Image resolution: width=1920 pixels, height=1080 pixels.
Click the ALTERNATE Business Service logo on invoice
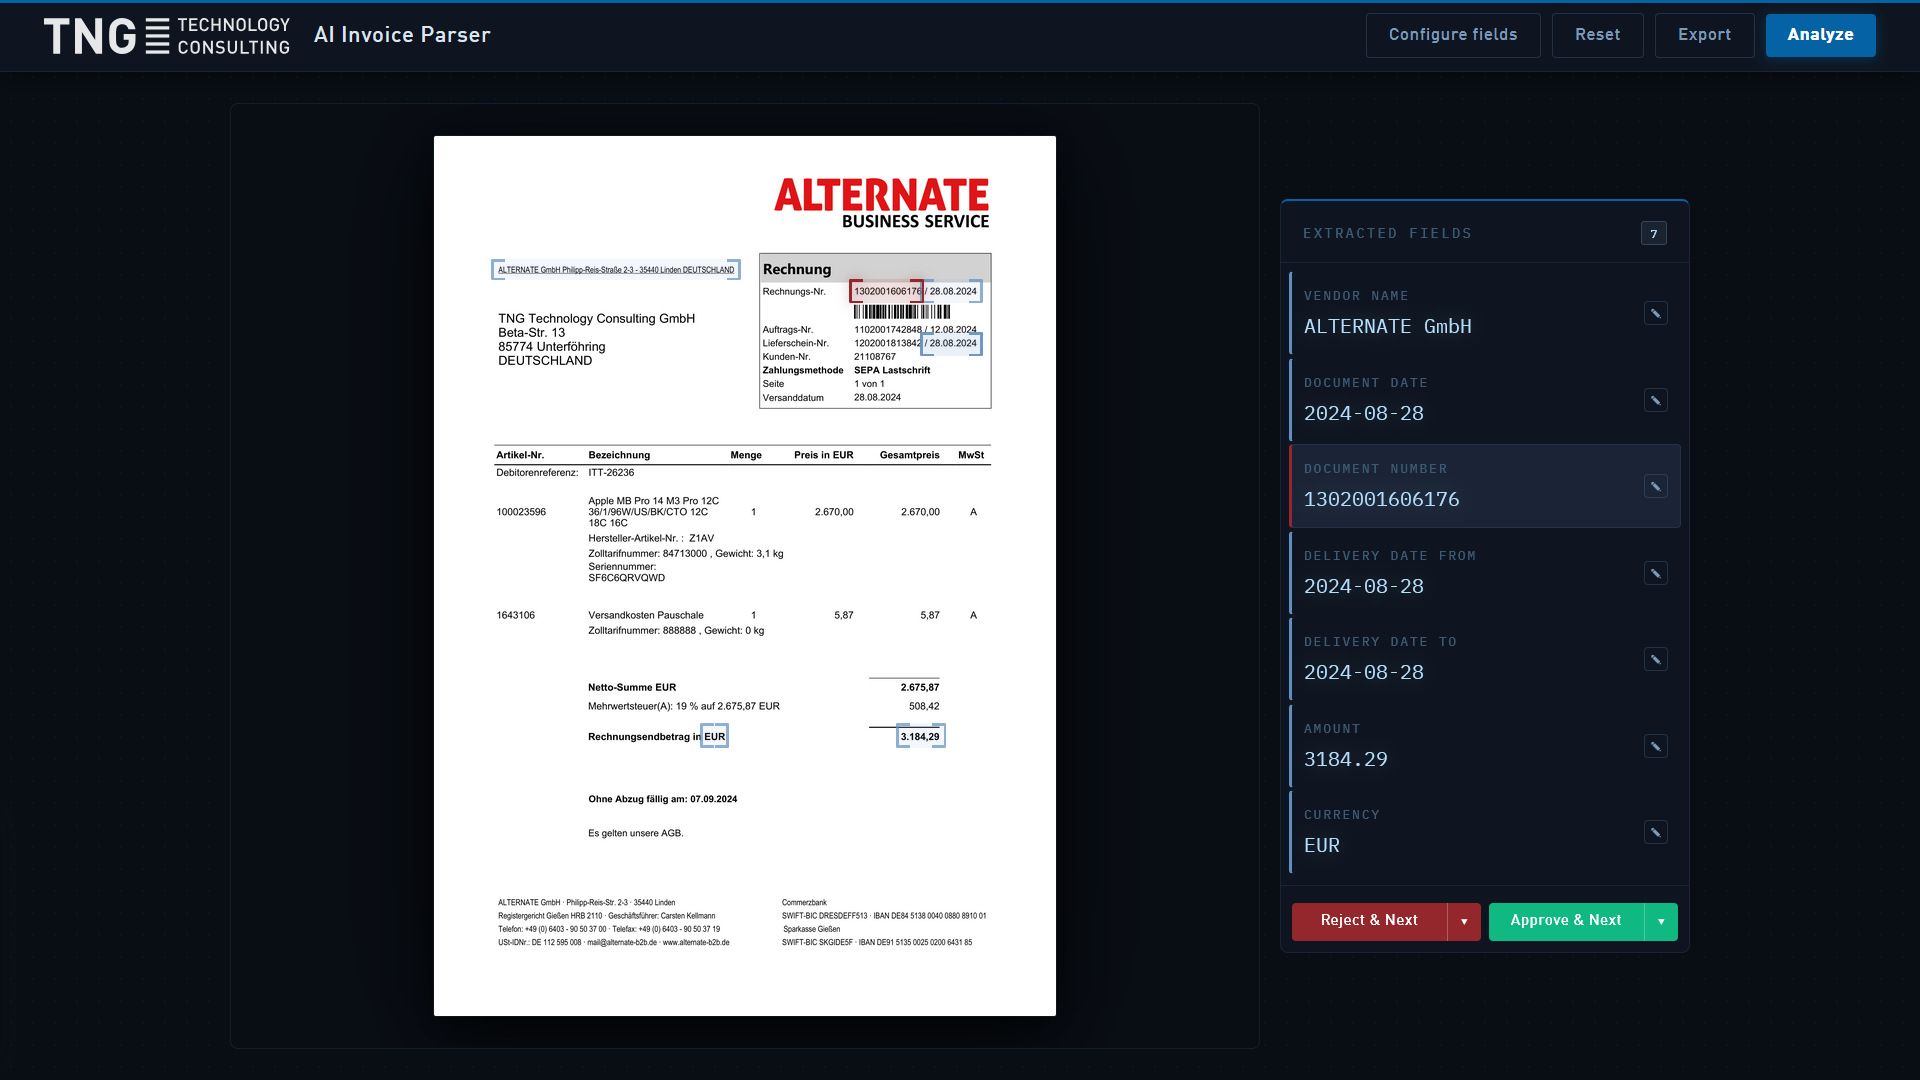(881, 203)
